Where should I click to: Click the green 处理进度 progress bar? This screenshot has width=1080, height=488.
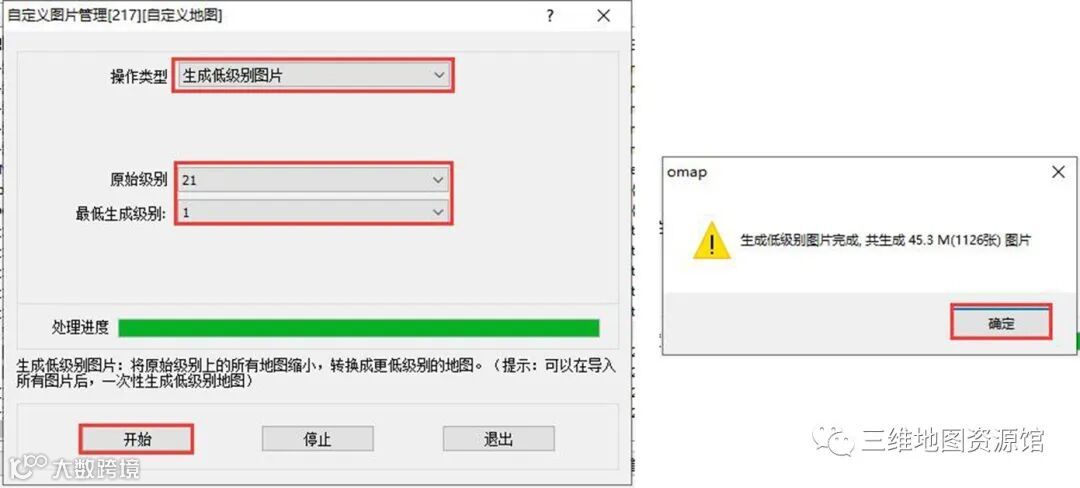[x=359, y=328]
